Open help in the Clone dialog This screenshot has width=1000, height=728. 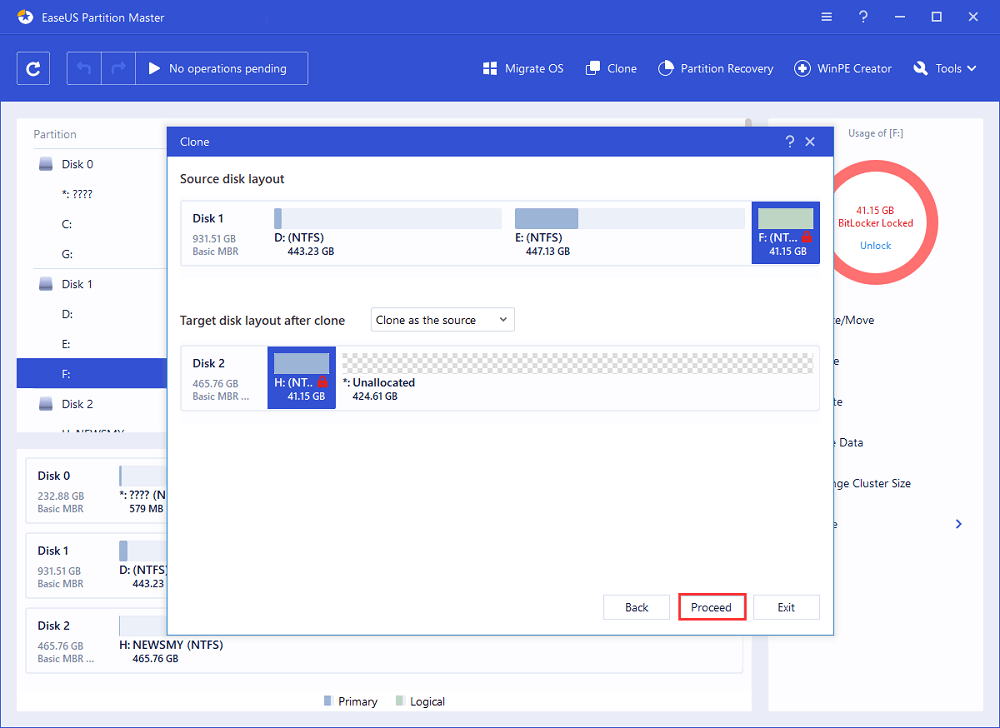(x=790, y=142)
